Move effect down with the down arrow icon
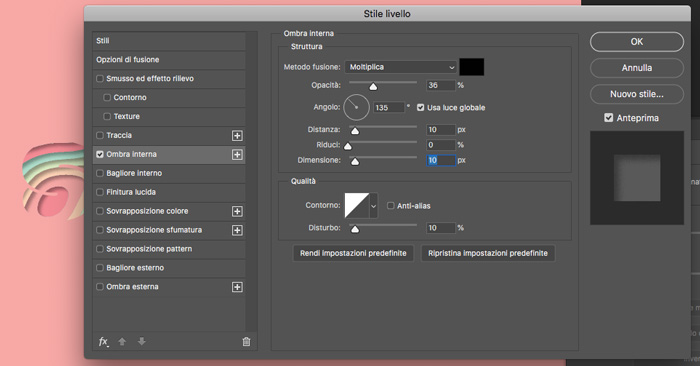The image size is (700, 366). 142,341
